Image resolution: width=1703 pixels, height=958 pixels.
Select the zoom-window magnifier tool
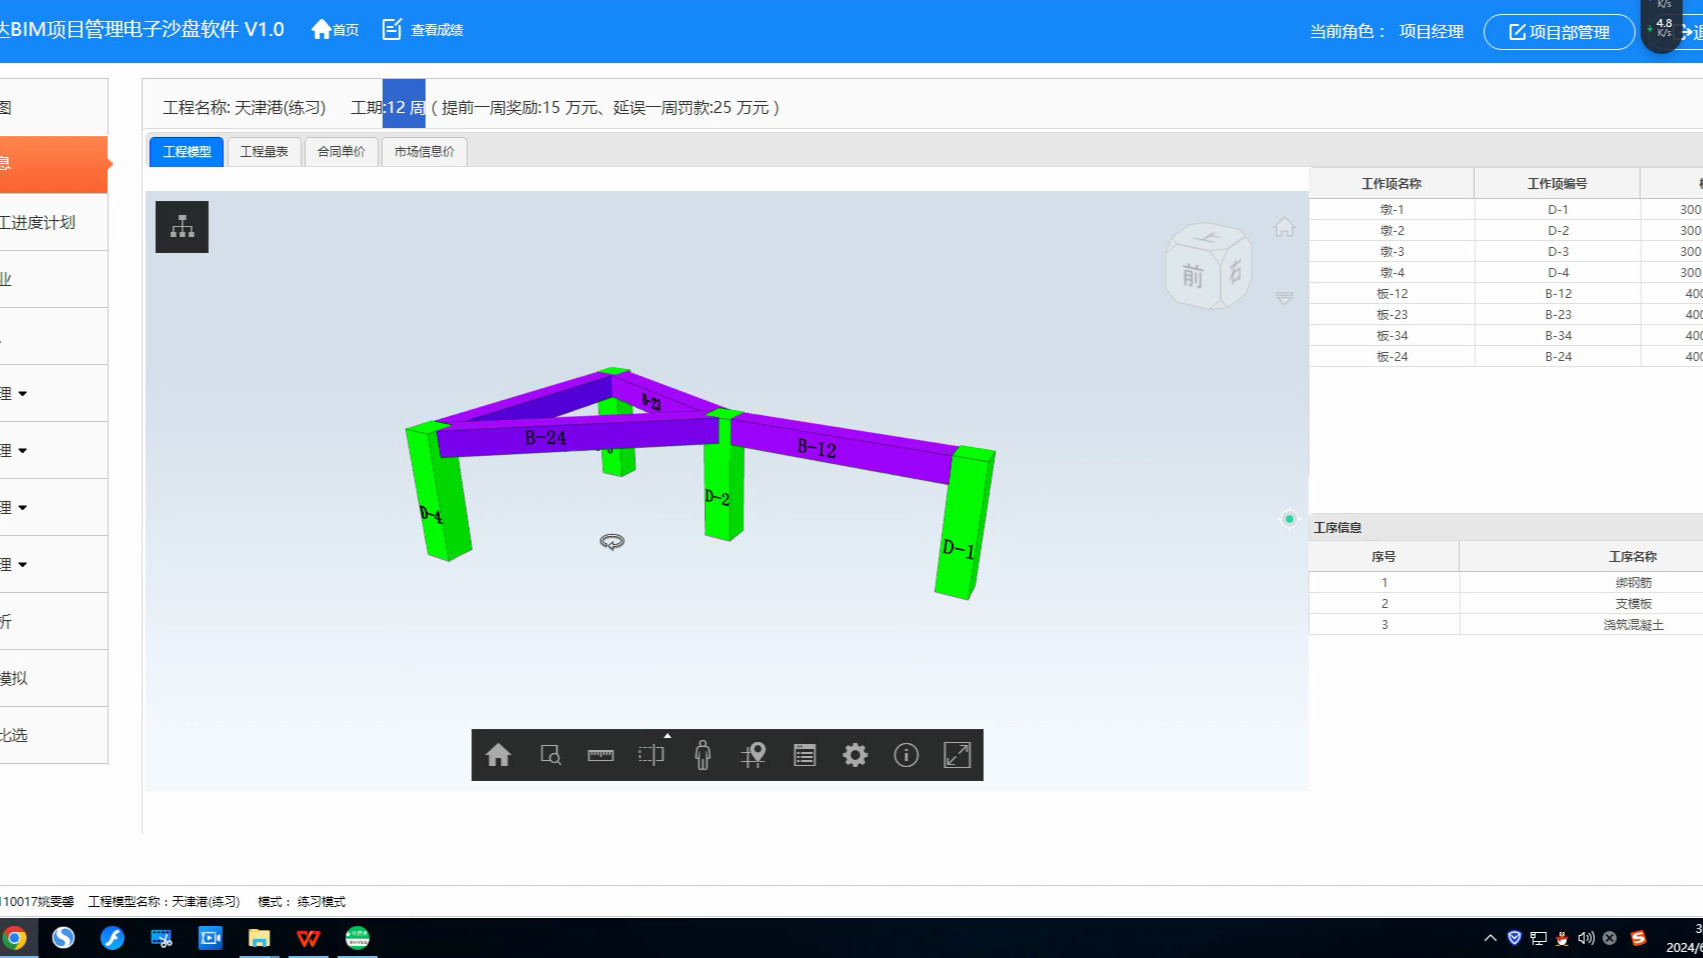[x=550, y=755]
